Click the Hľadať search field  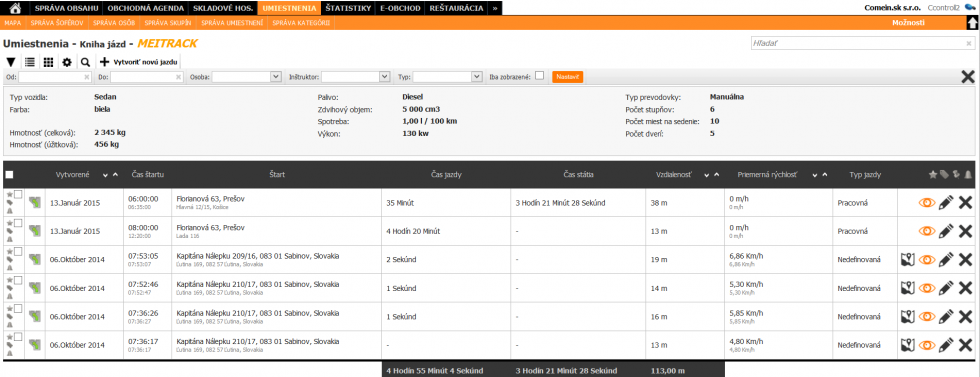coord(862,44)
